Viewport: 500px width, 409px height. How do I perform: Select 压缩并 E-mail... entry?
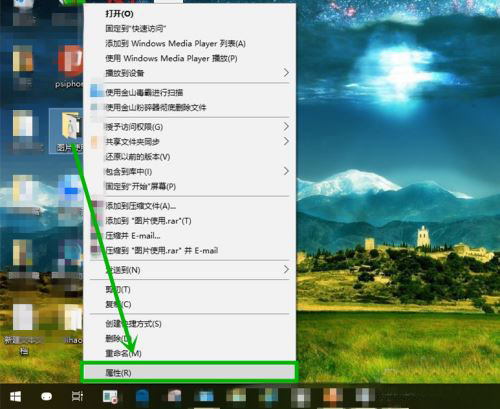pyautogui.click(x=133, y=236)
